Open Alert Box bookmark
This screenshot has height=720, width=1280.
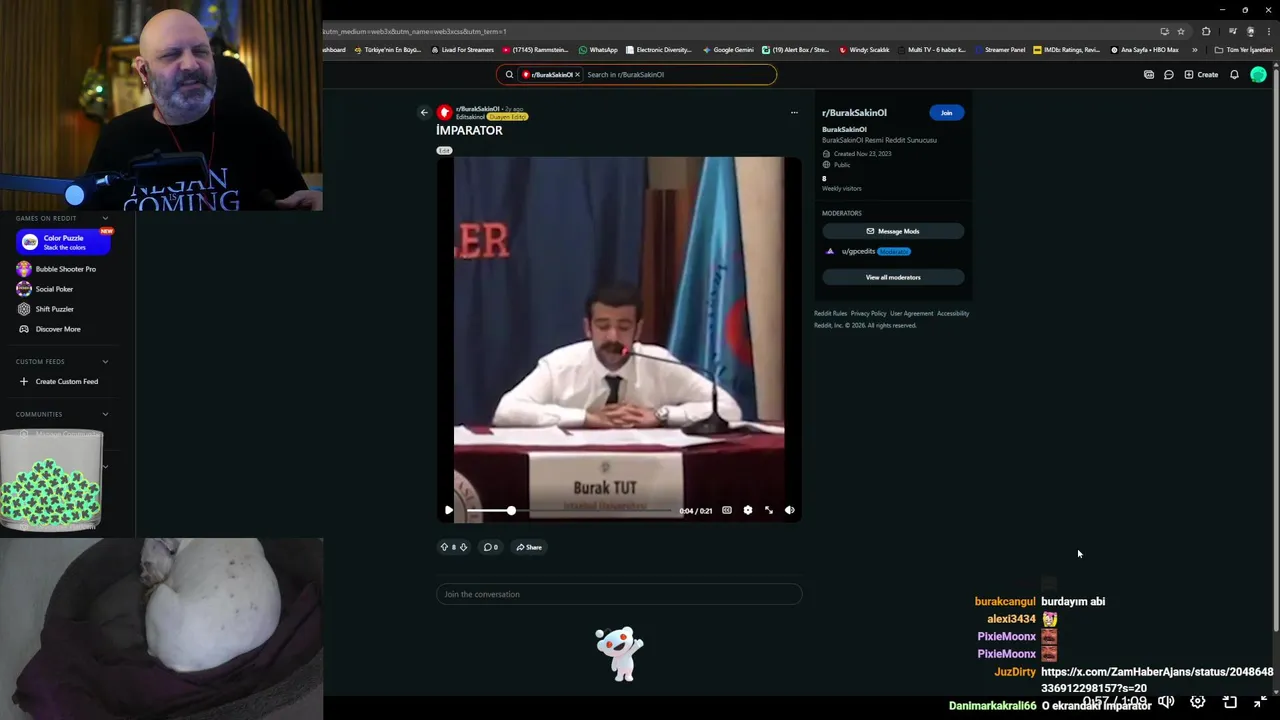(795, 49)
